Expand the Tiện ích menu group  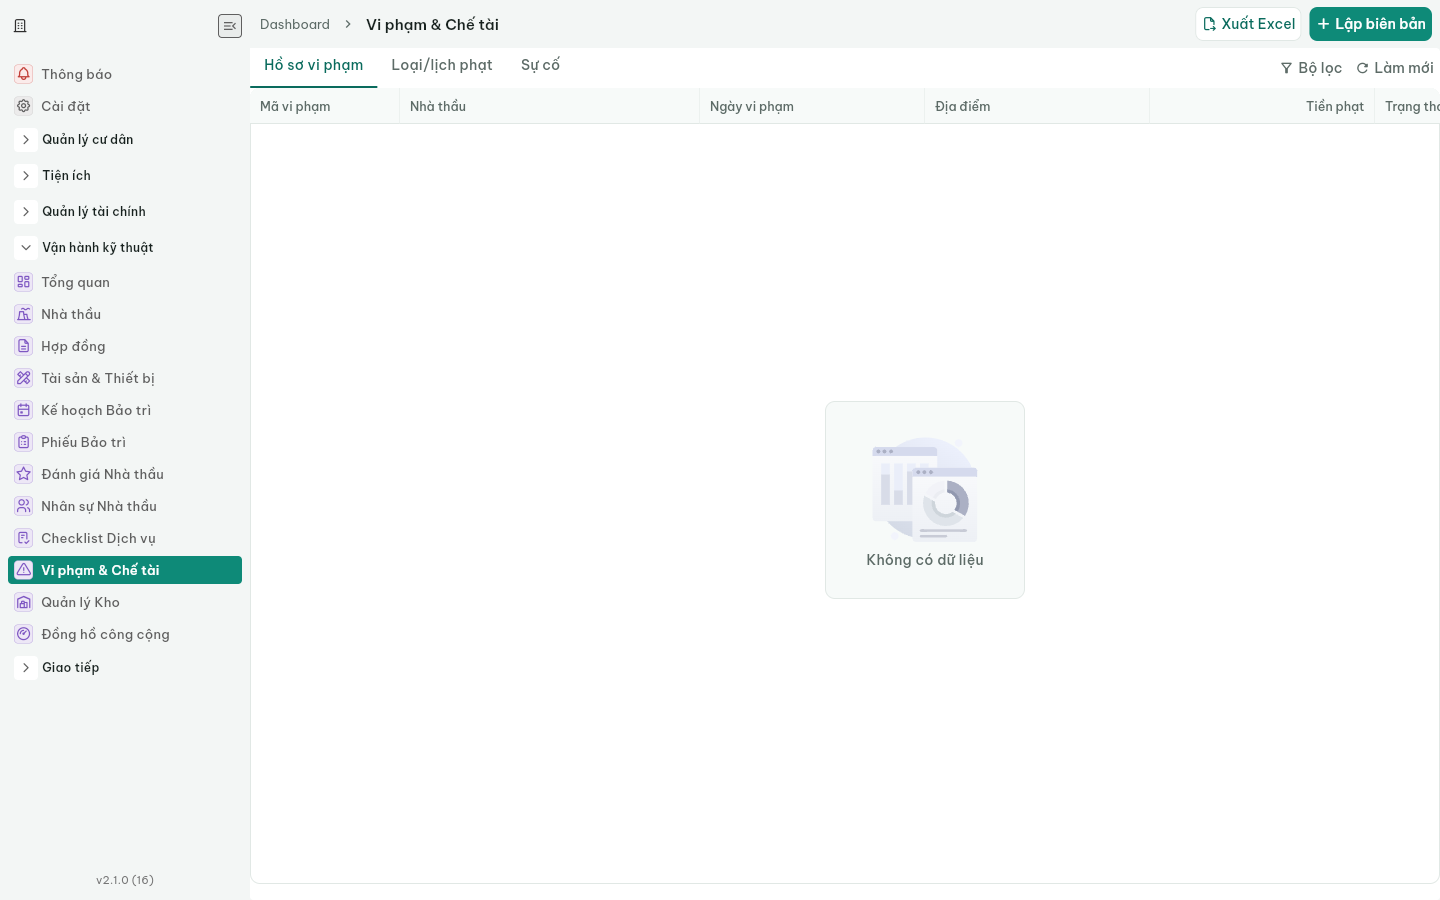point(26,176)
